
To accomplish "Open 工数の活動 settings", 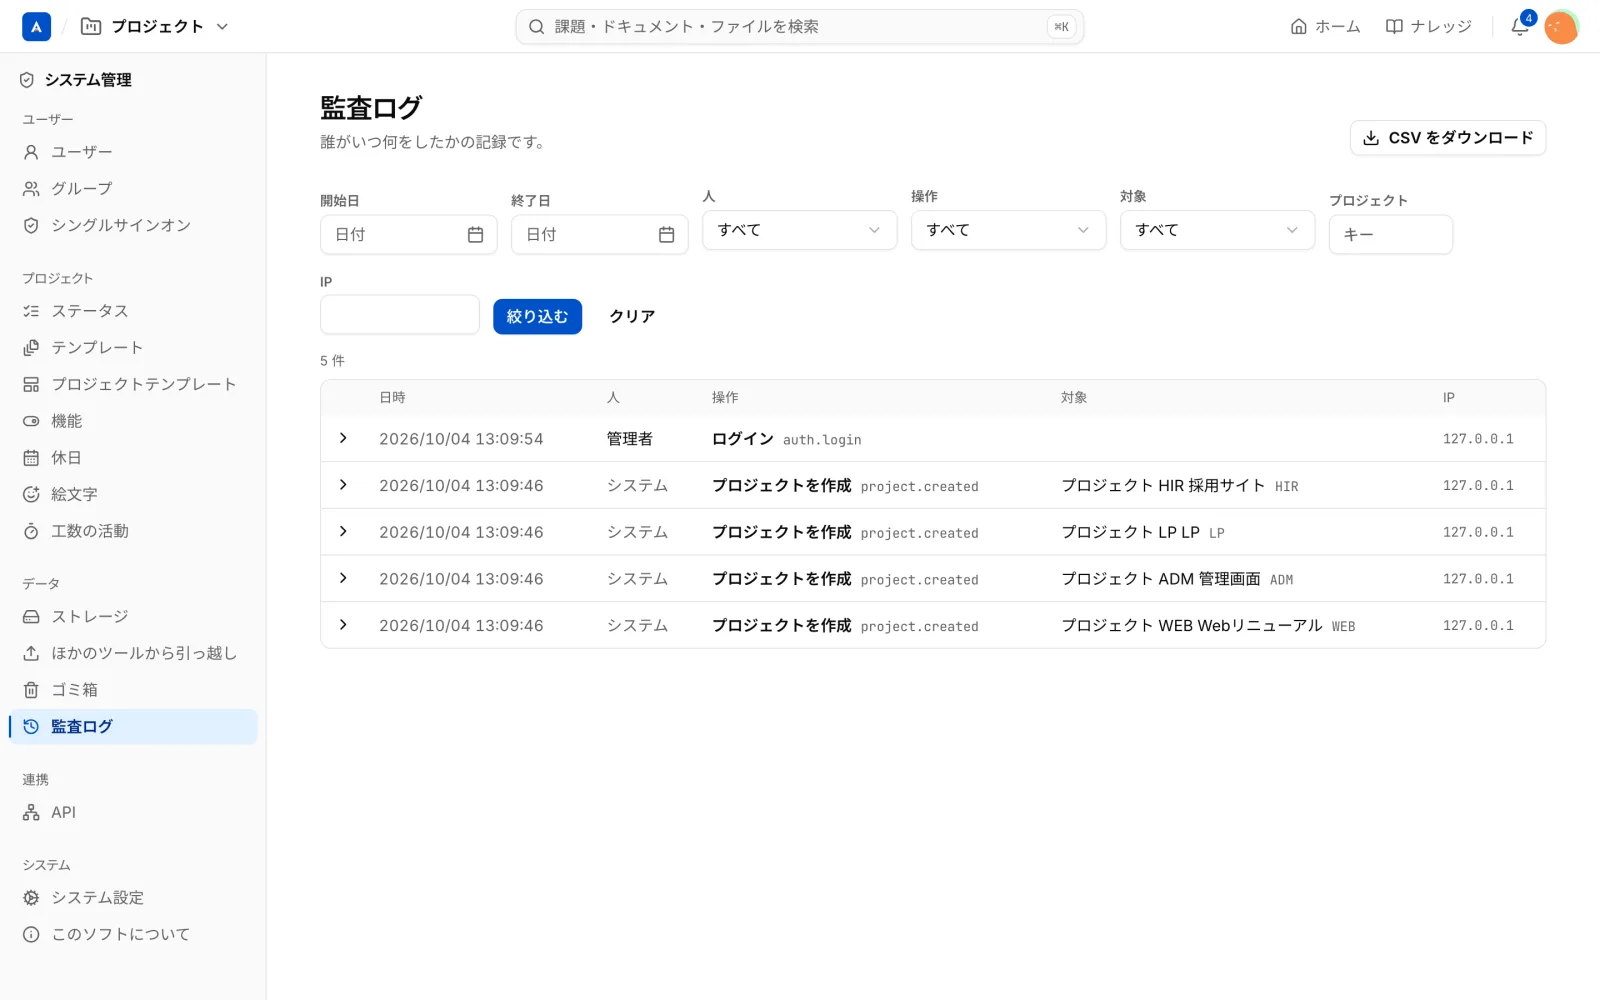I will click(133, 531).
